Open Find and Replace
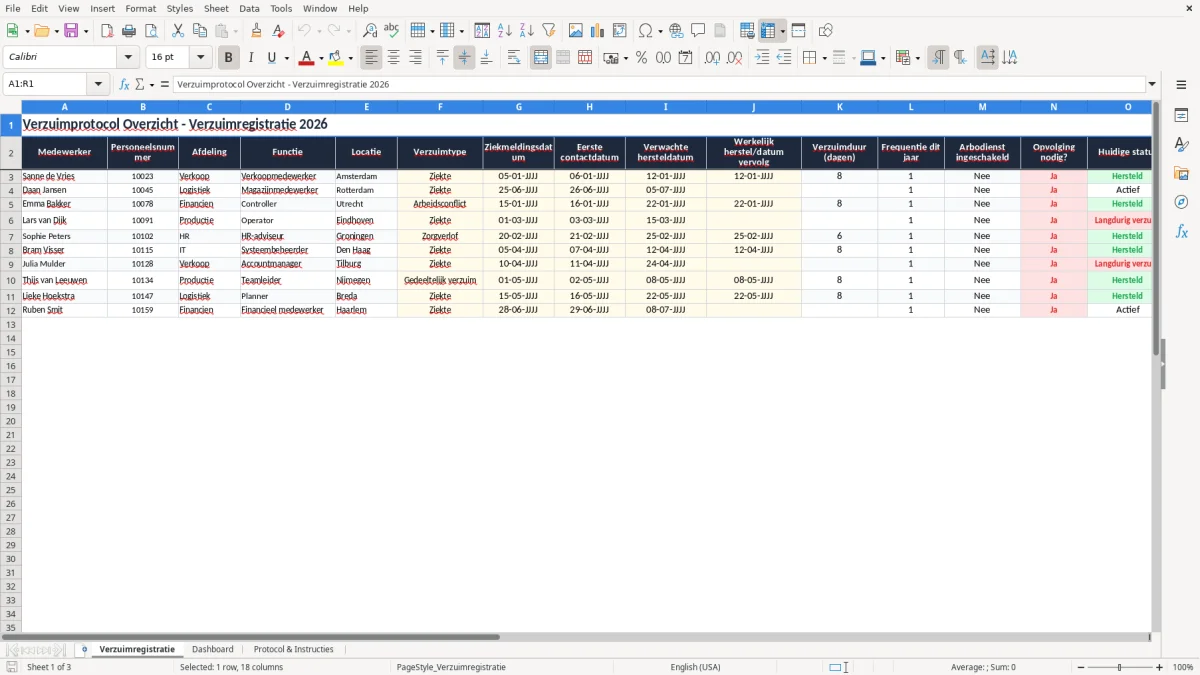The height and width of the screenshot is (675, 1200). pos(370,31)
